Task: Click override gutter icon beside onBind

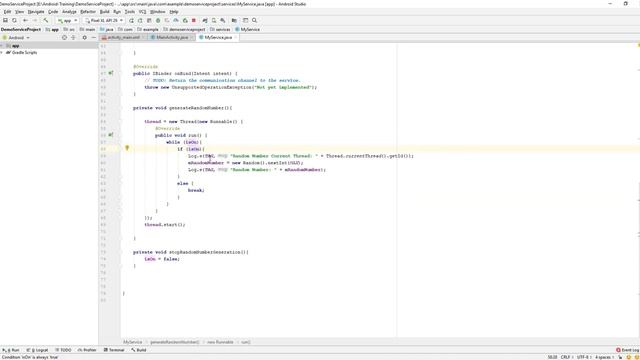Action: coord(110,73)
